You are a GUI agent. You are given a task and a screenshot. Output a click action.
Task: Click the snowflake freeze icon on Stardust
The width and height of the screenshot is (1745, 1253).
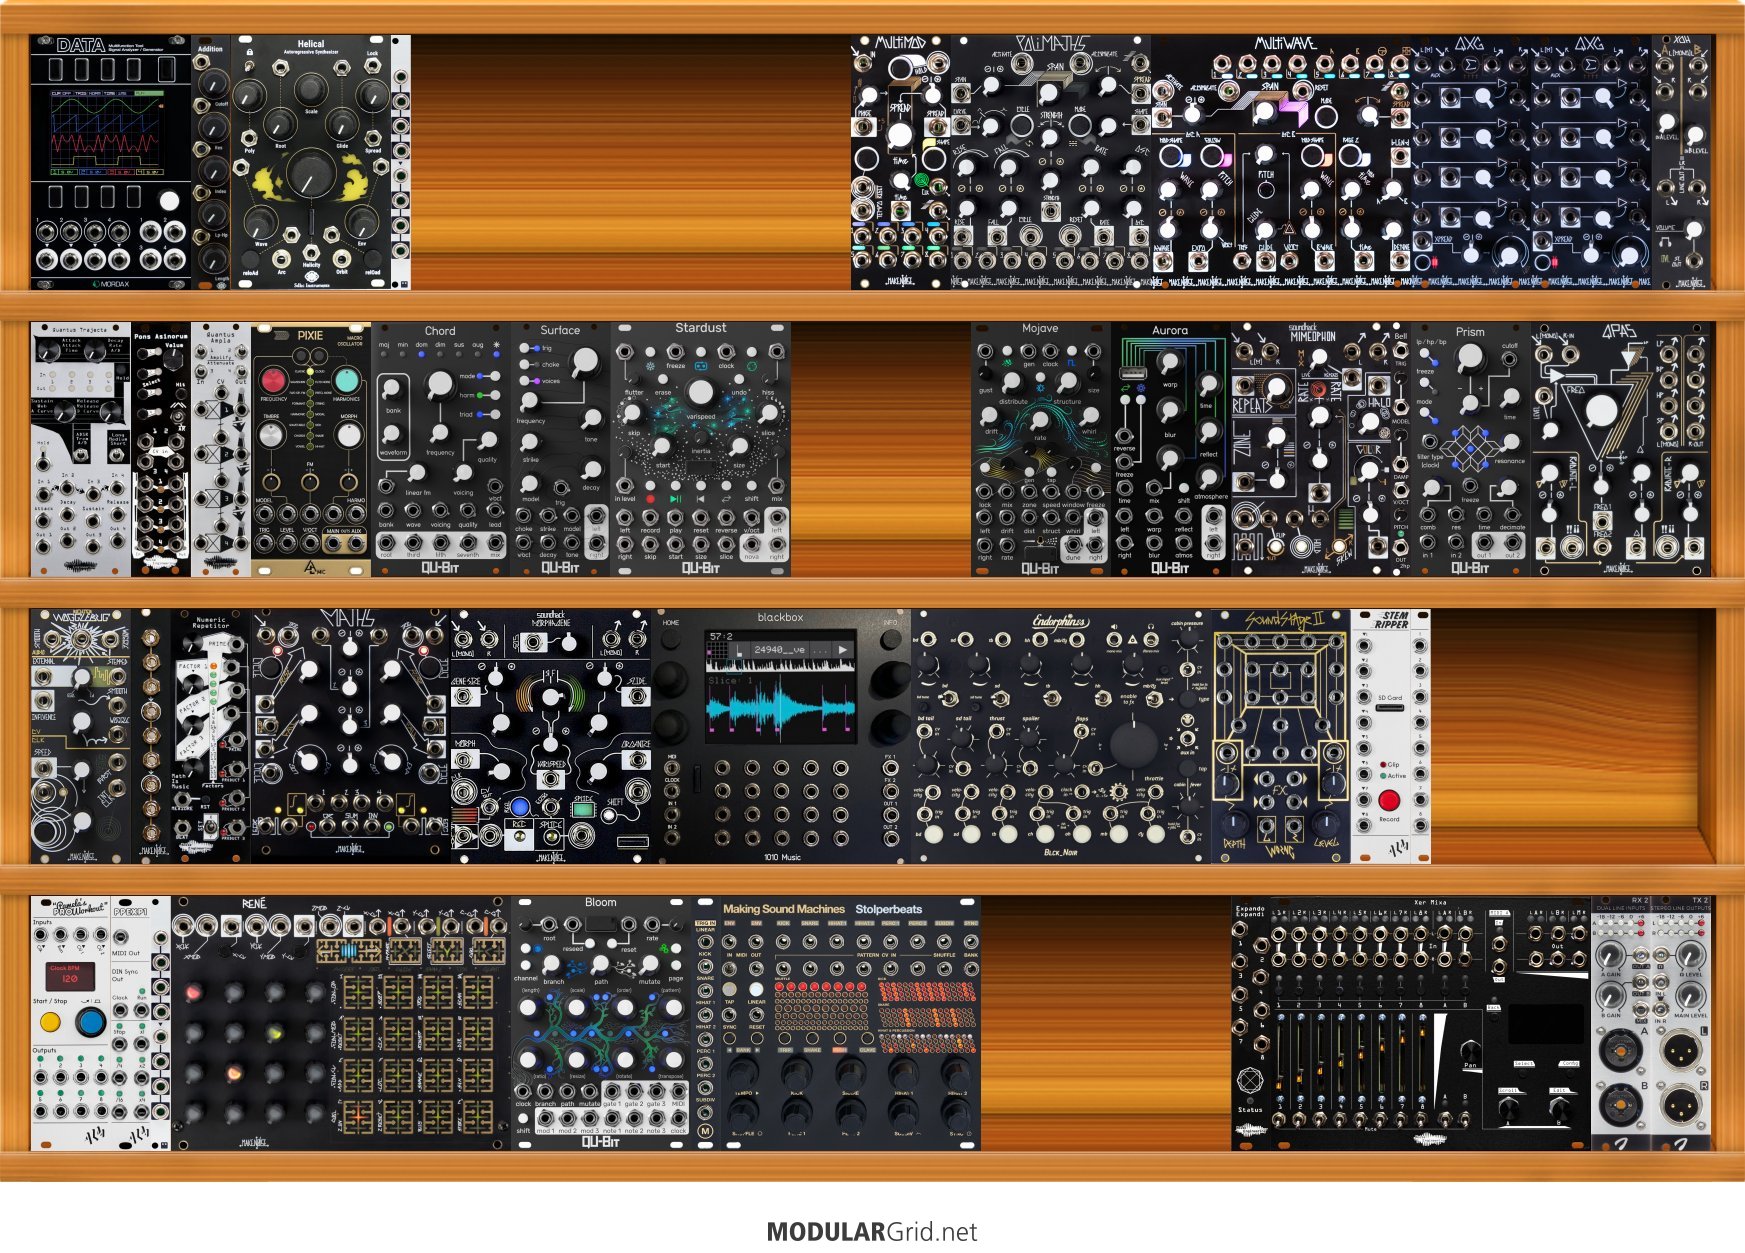[x=650, y=366]
